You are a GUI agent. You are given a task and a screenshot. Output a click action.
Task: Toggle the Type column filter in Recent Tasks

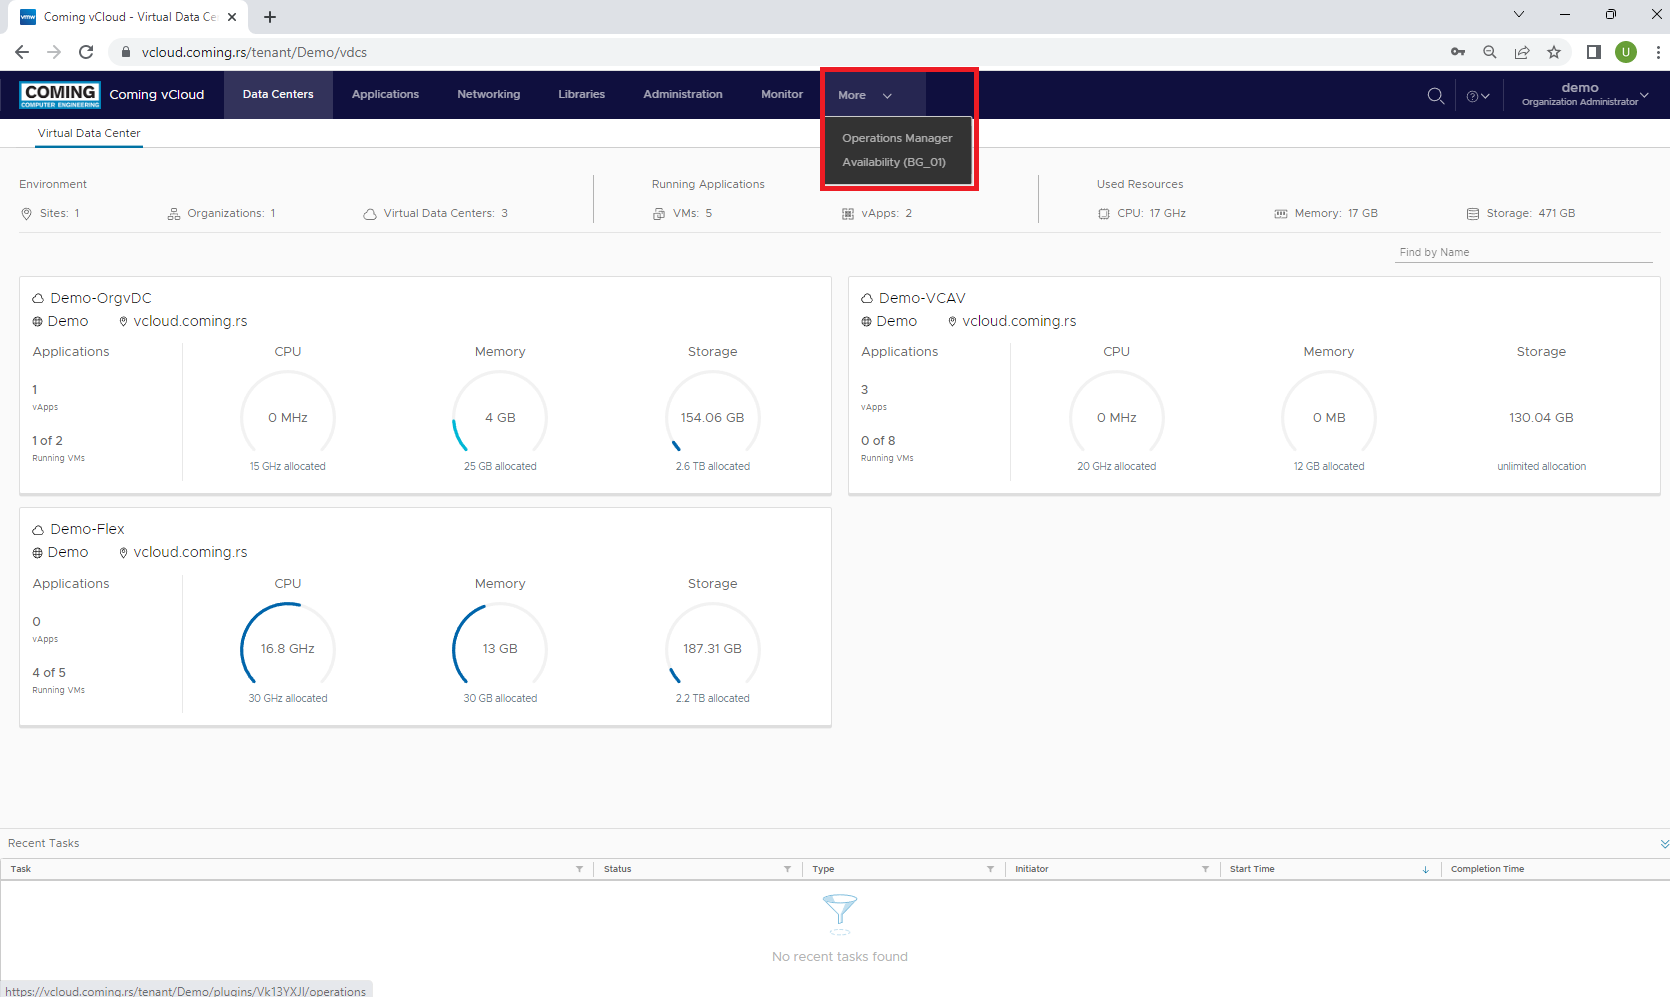(x=991, y=869)
